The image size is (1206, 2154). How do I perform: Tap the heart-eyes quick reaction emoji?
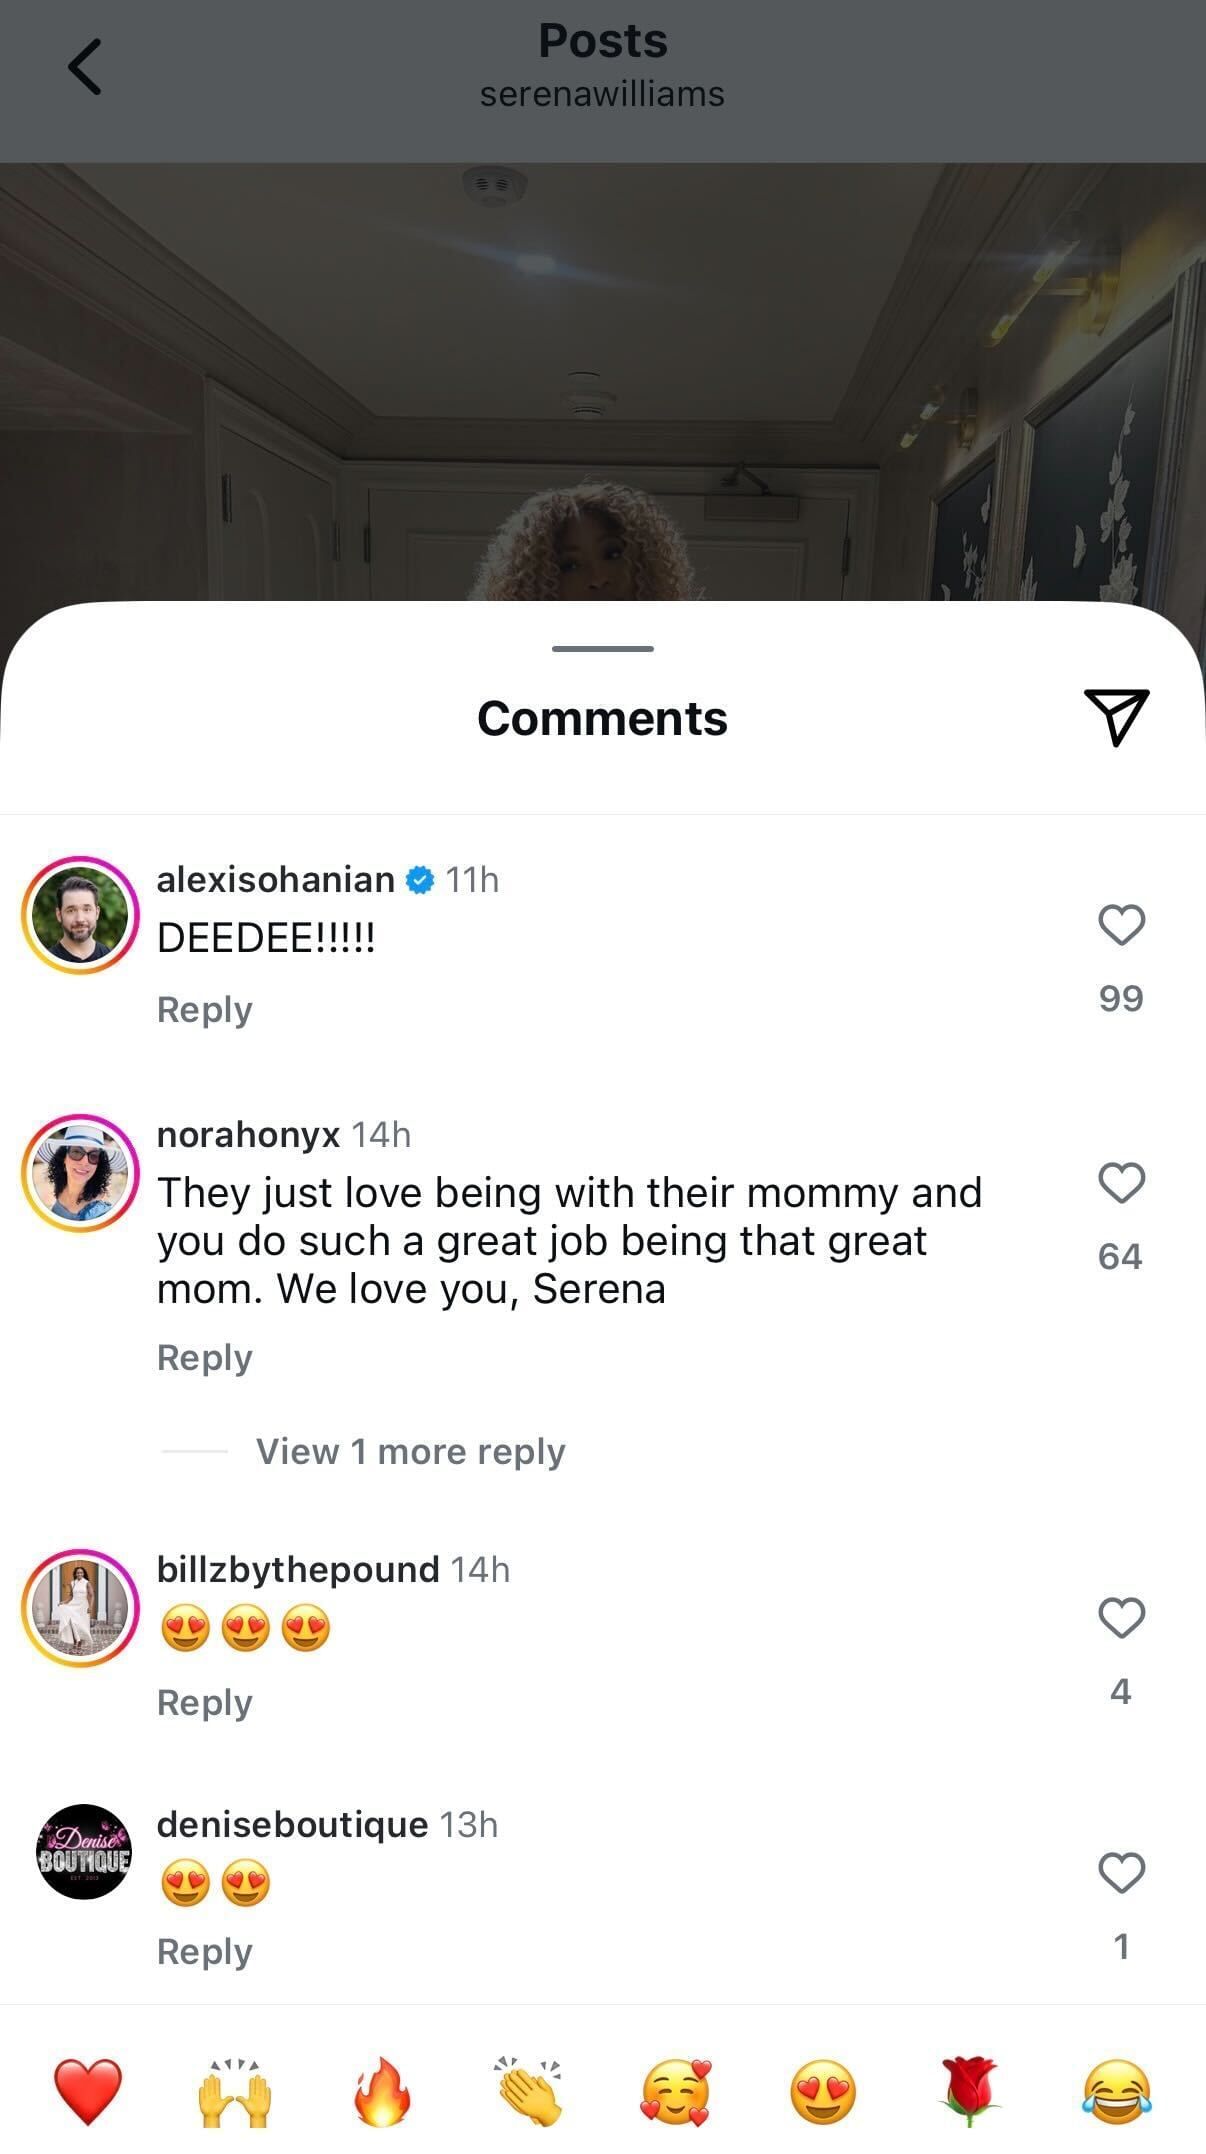823,2090
